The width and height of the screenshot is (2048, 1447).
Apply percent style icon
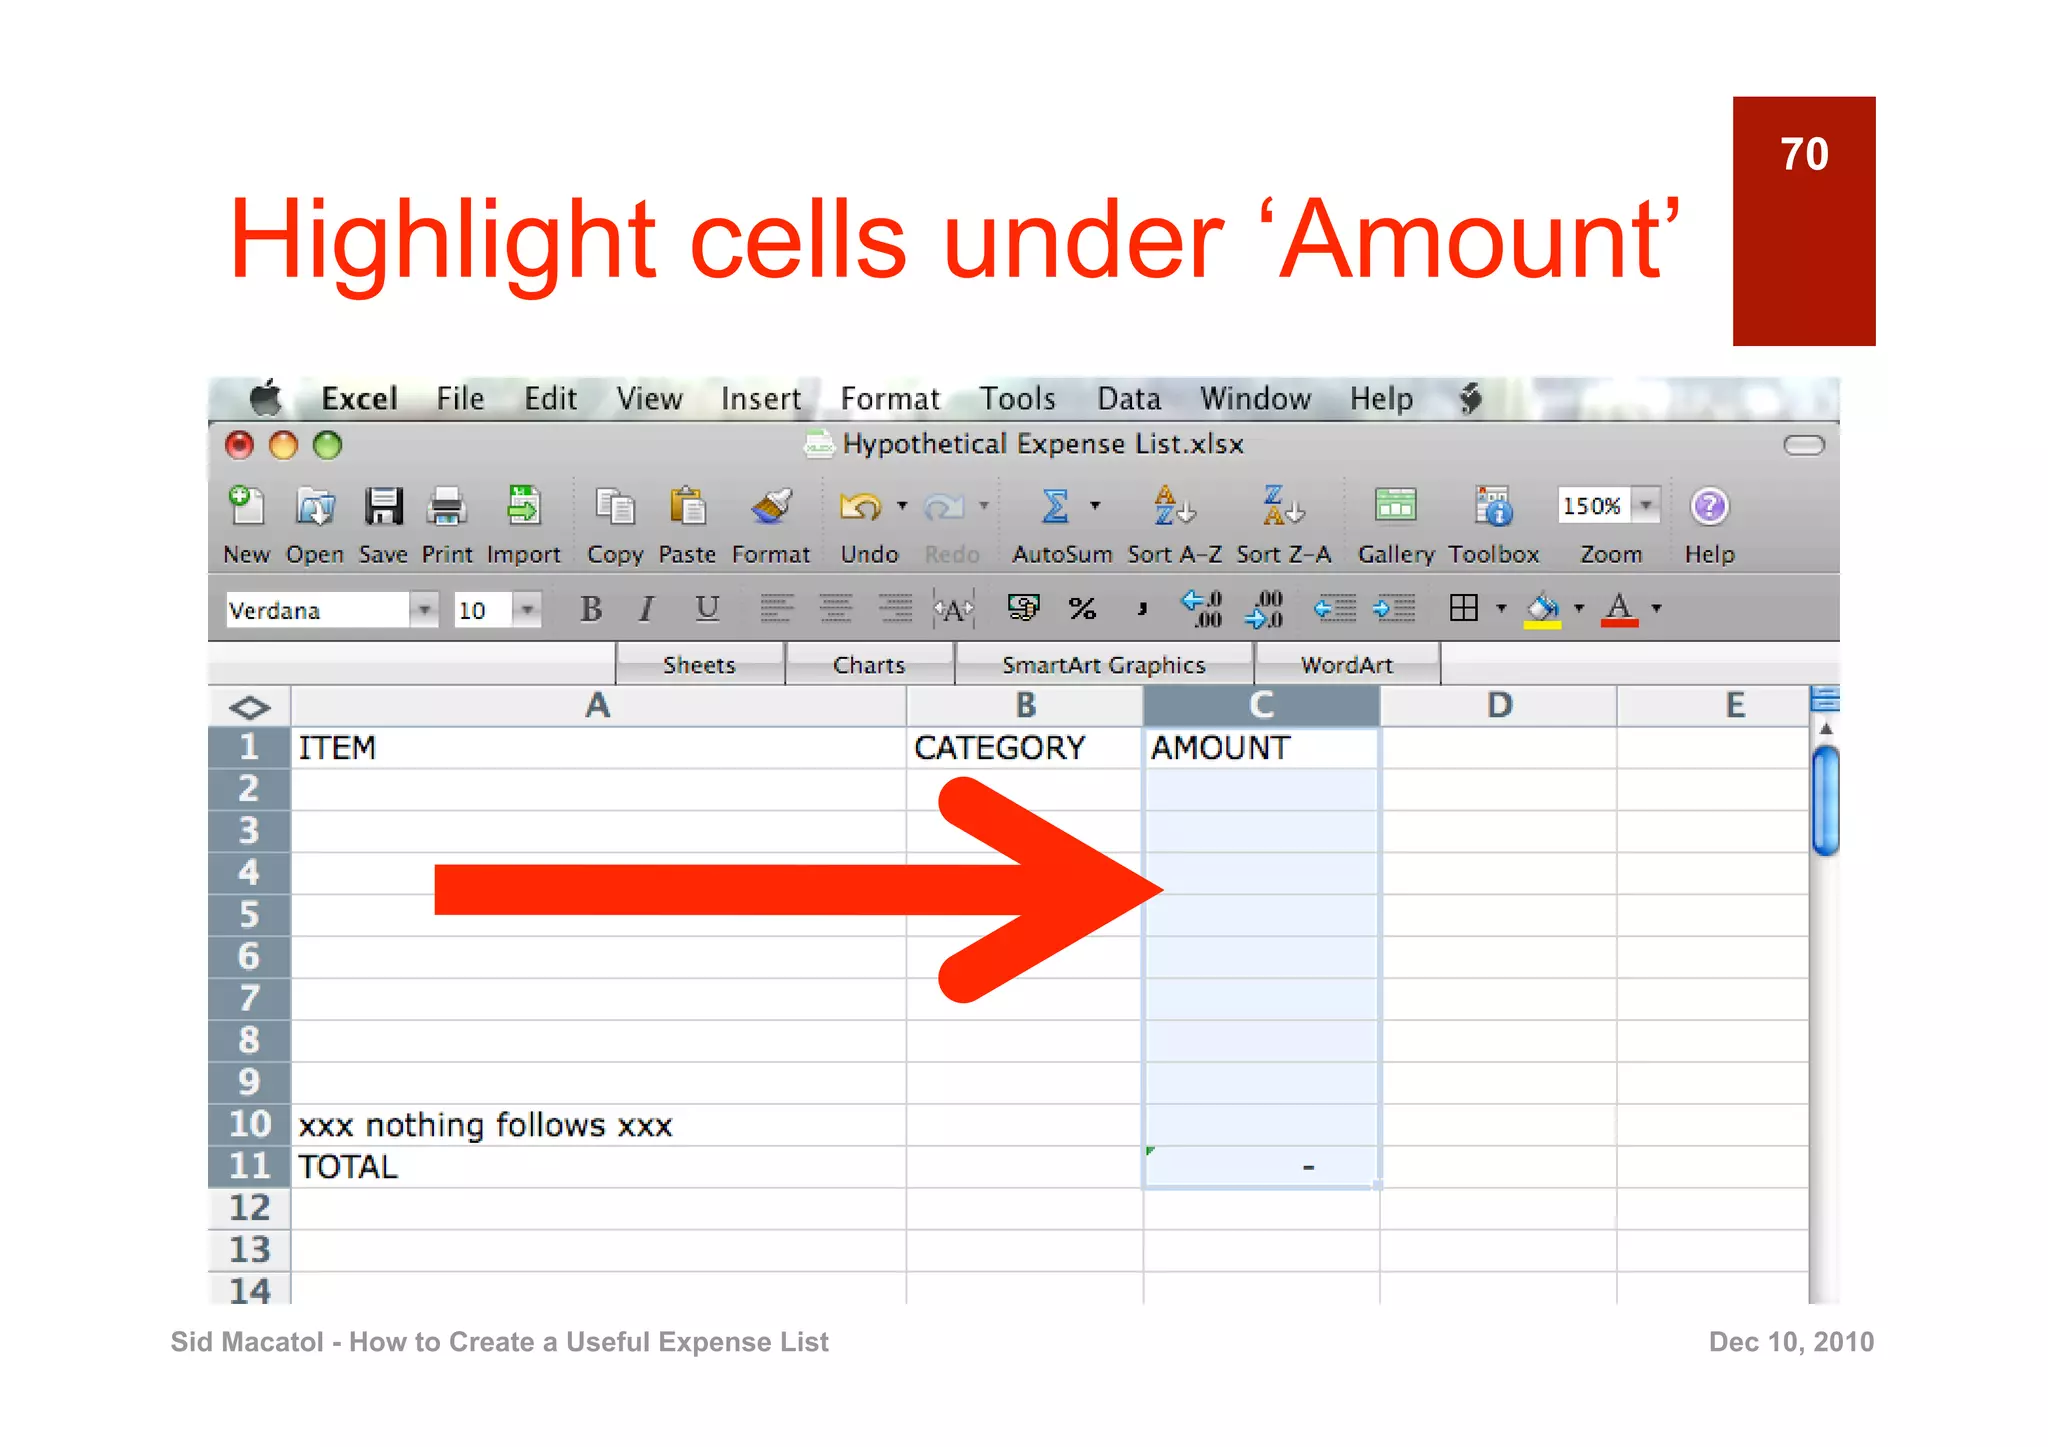(x=1082, y=608)
